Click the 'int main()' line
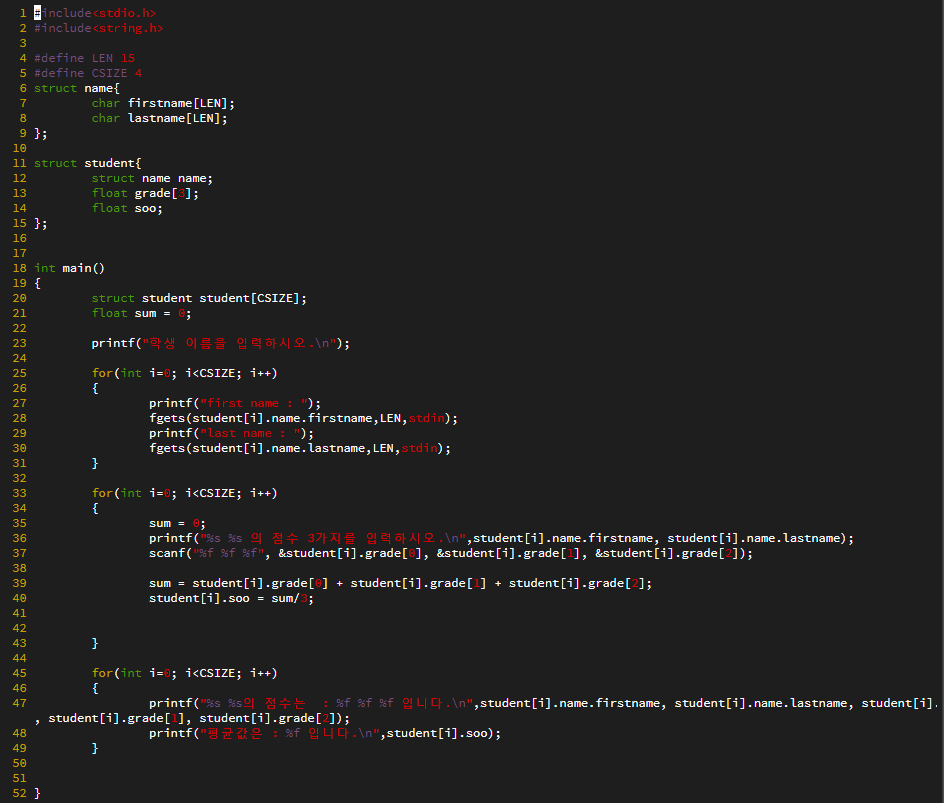 (x=69, y=268)
